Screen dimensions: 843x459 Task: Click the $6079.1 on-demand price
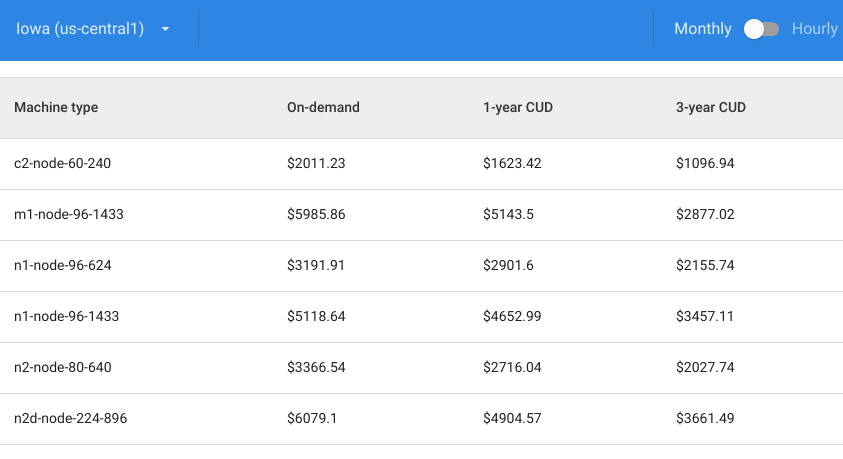[x=312, y=418]
